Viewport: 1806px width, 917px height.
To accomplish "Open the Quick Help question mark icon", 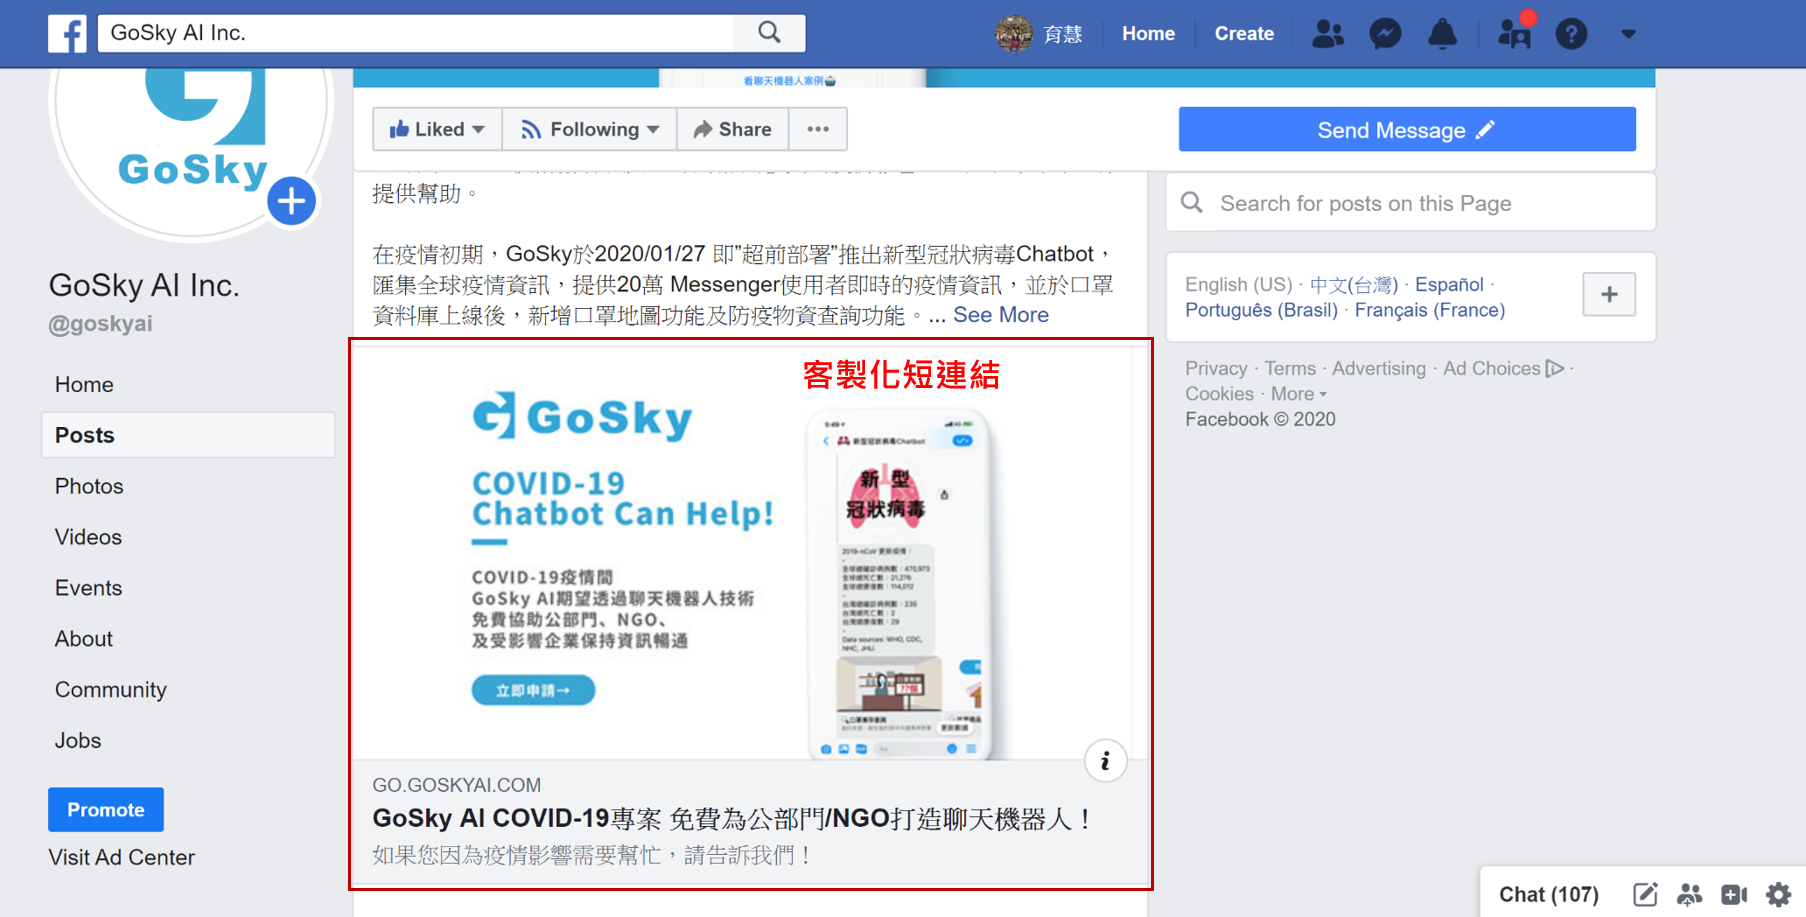I will coord(1571,34).
